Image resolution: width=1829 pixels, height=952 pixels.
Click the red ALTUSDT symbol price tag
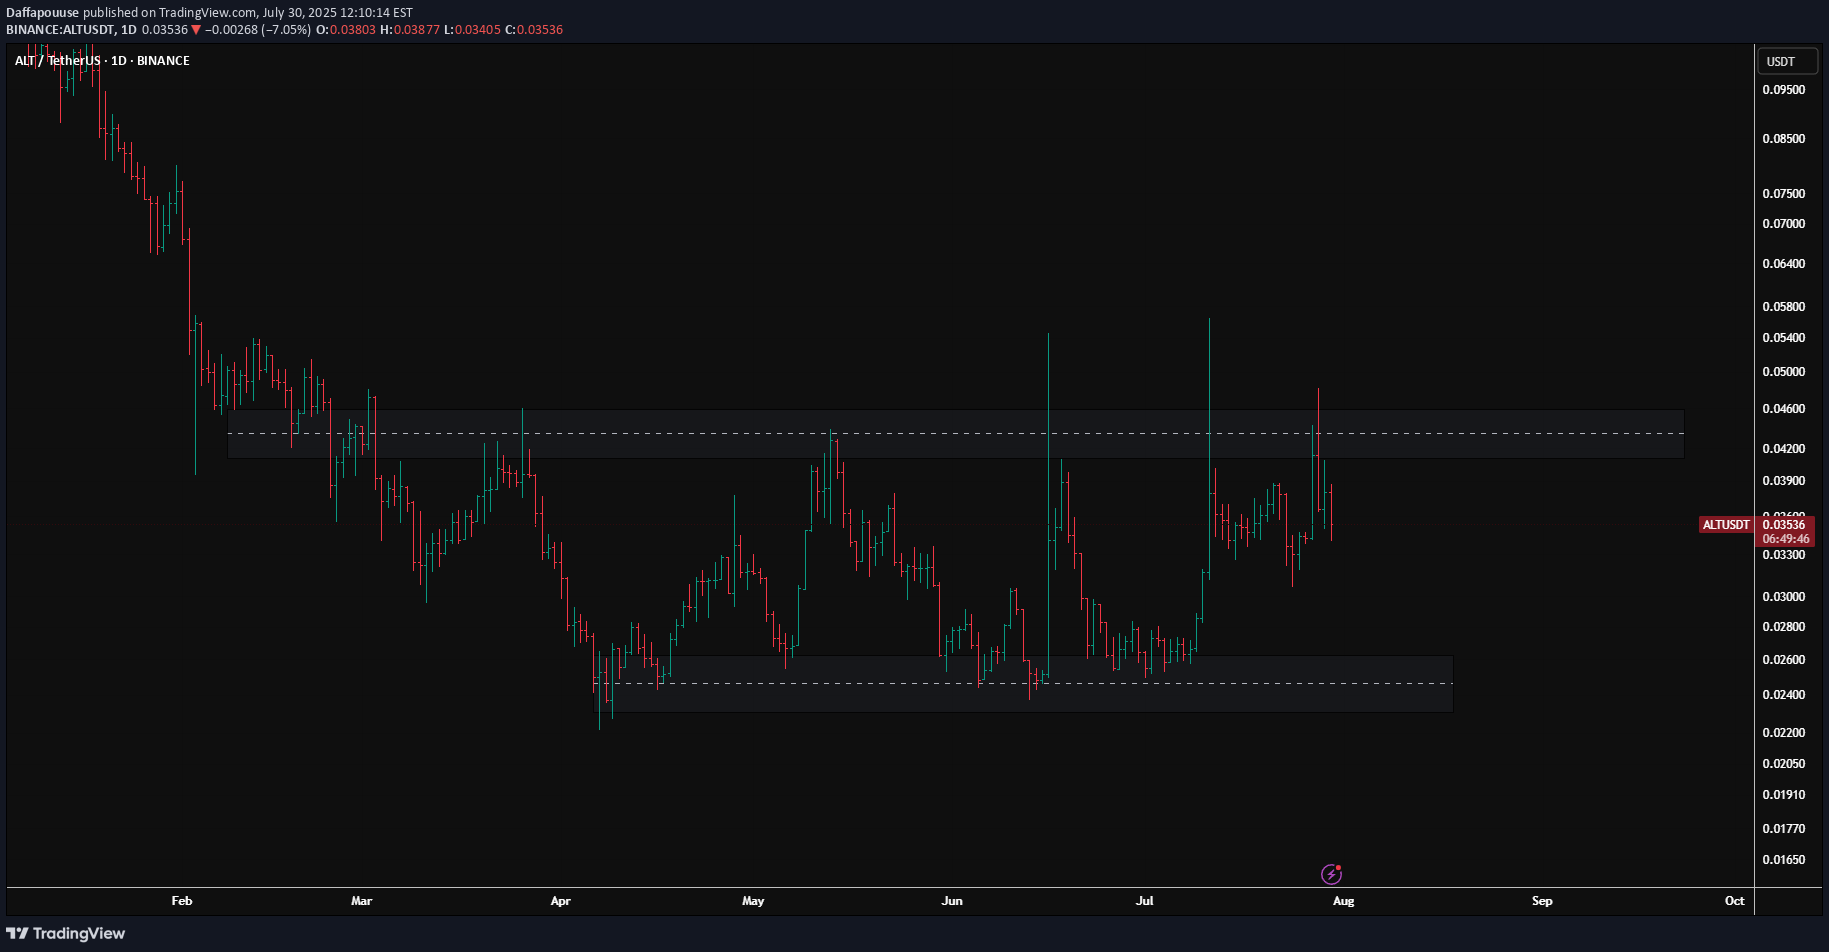1726,525
